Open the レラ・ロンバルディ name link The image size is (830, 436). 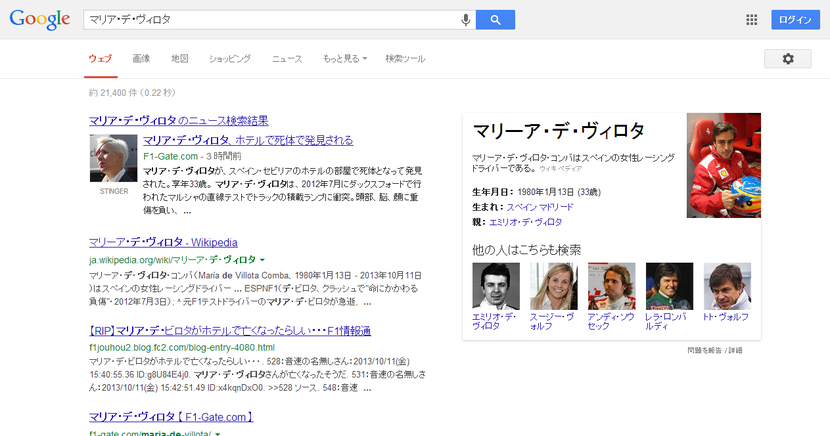(666, 322)
